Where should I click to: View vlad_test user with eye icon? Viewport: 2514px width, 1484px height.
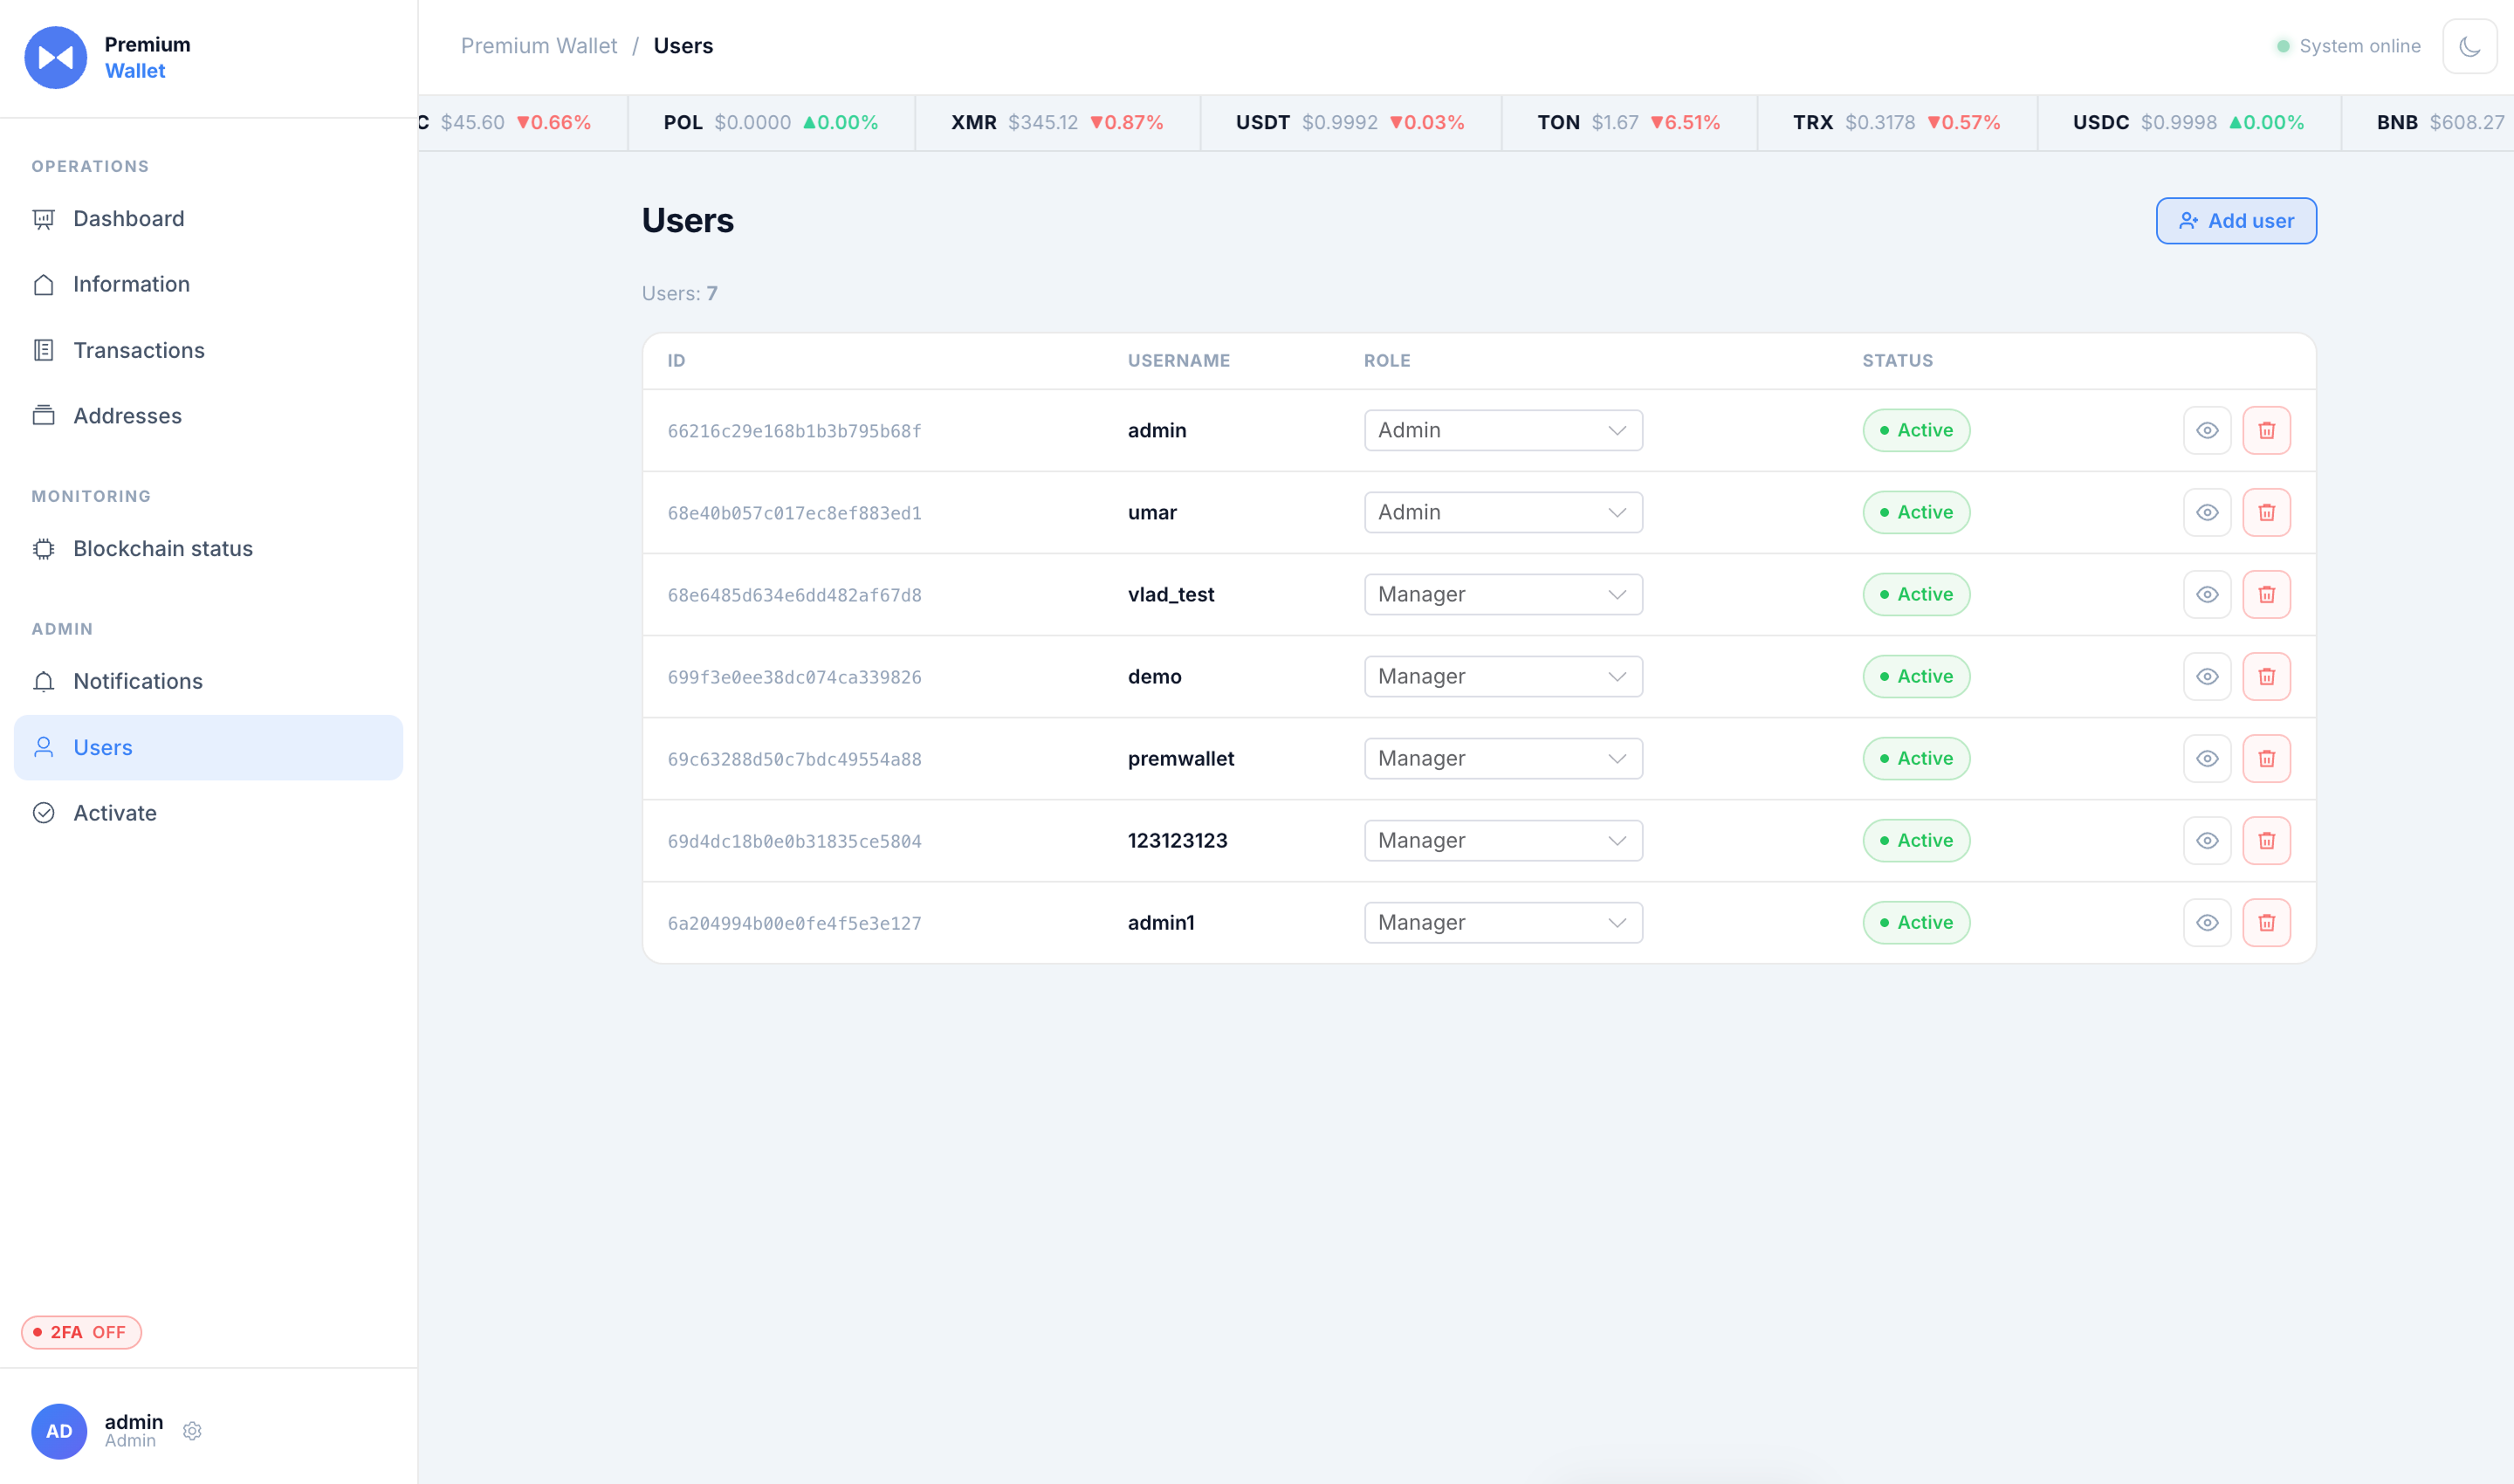tap(2207, 594)
